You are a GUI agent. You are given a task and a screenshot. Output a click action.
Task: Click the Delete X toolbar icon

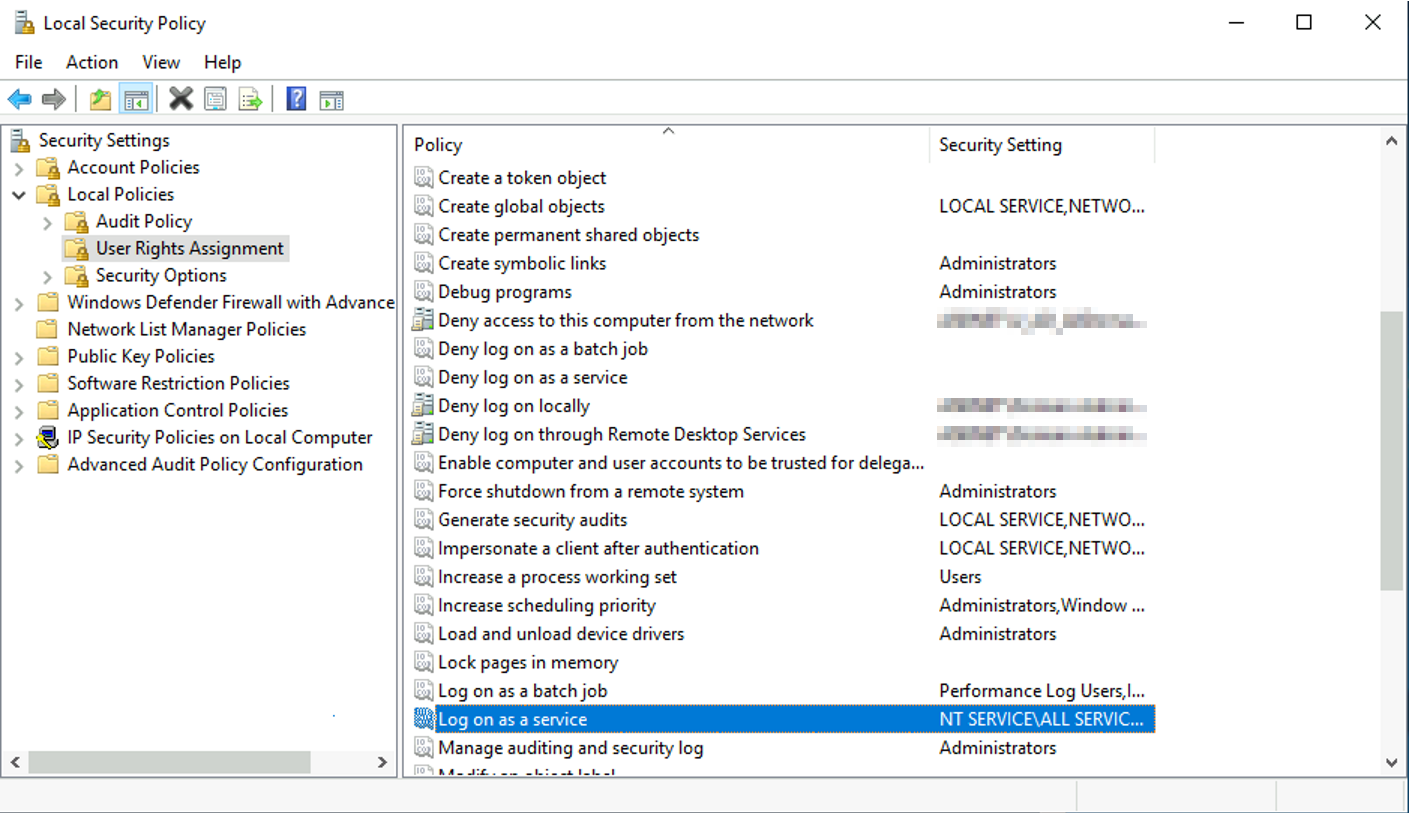pyautogui.click(x=181, y=99)
